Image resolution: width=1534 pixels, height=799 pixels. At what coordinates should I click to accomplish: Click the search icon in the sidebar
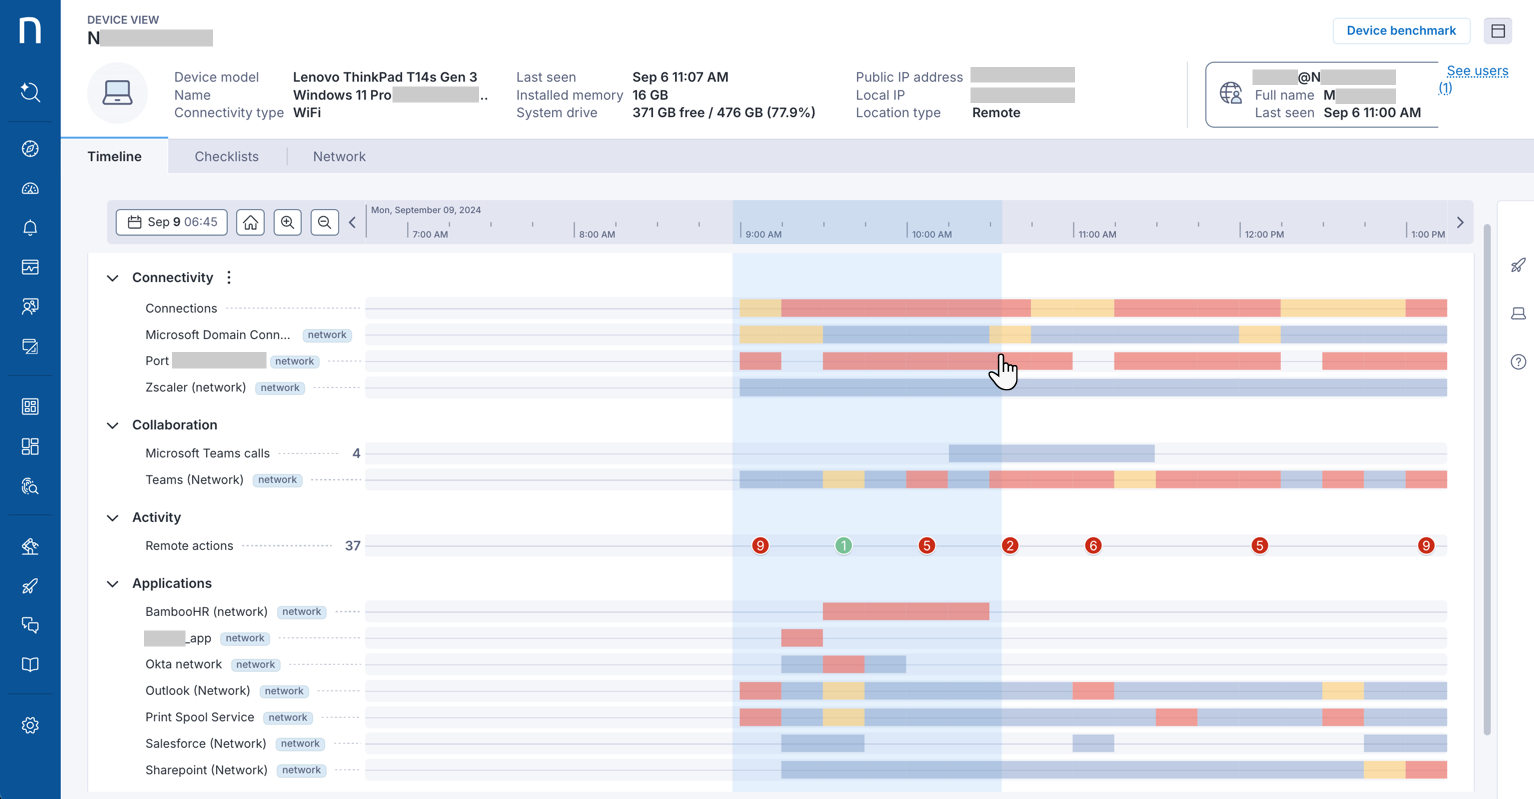click(x=30, y=92)
